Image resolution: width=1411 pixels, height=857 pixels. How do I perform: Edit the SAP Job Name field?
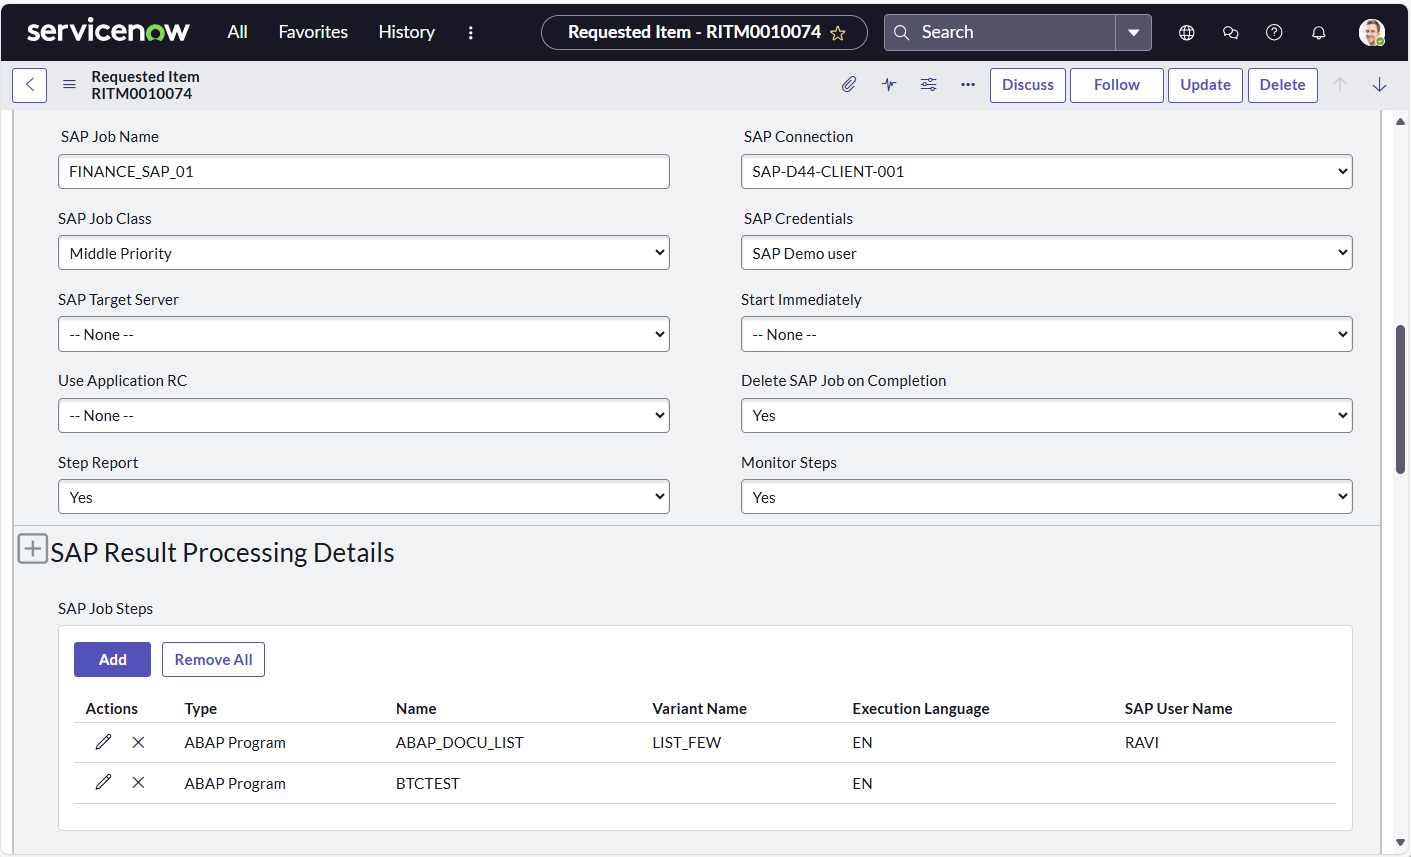(x=364, y=172)
